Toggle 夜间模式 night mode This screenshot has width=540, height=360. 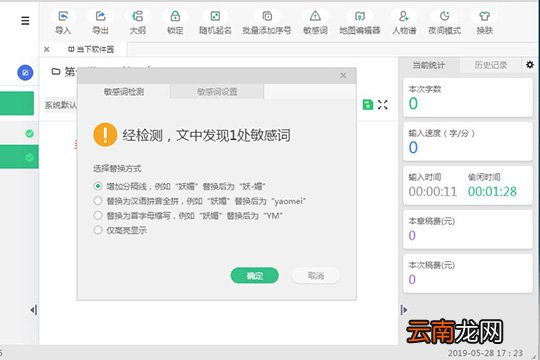coord(444,22)
